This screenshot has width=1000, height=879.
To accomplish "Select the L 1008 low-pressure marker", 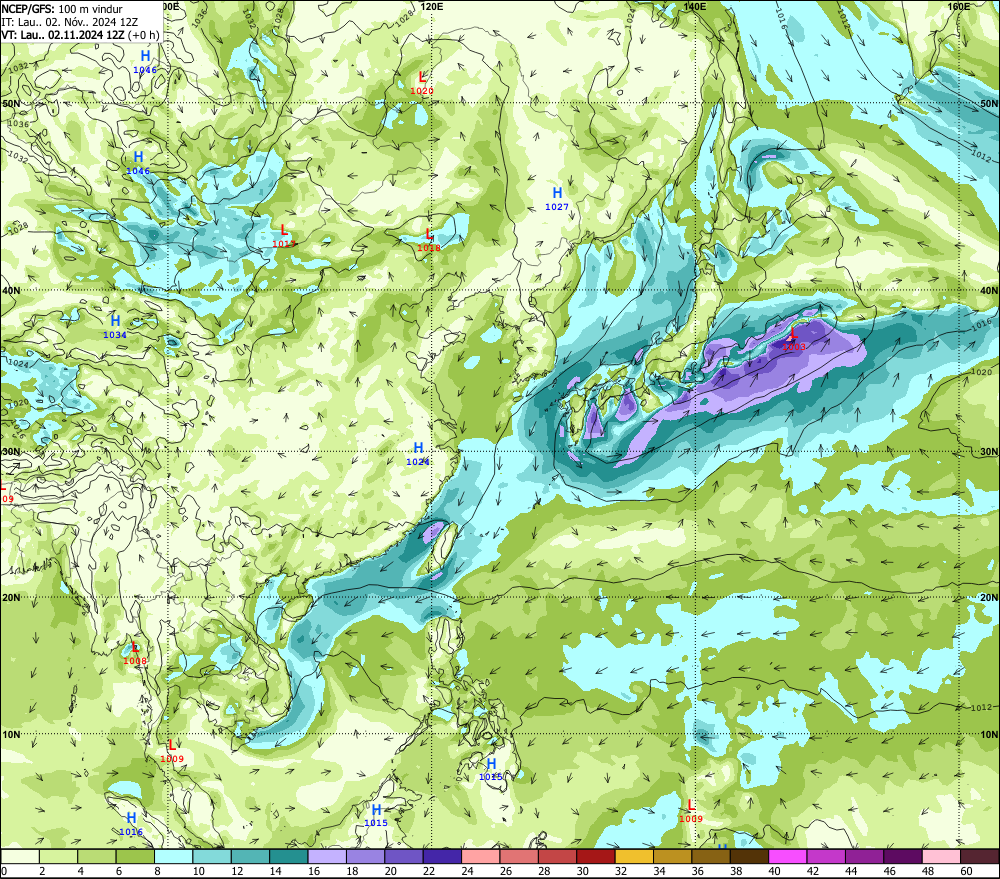I will (135, 654).
